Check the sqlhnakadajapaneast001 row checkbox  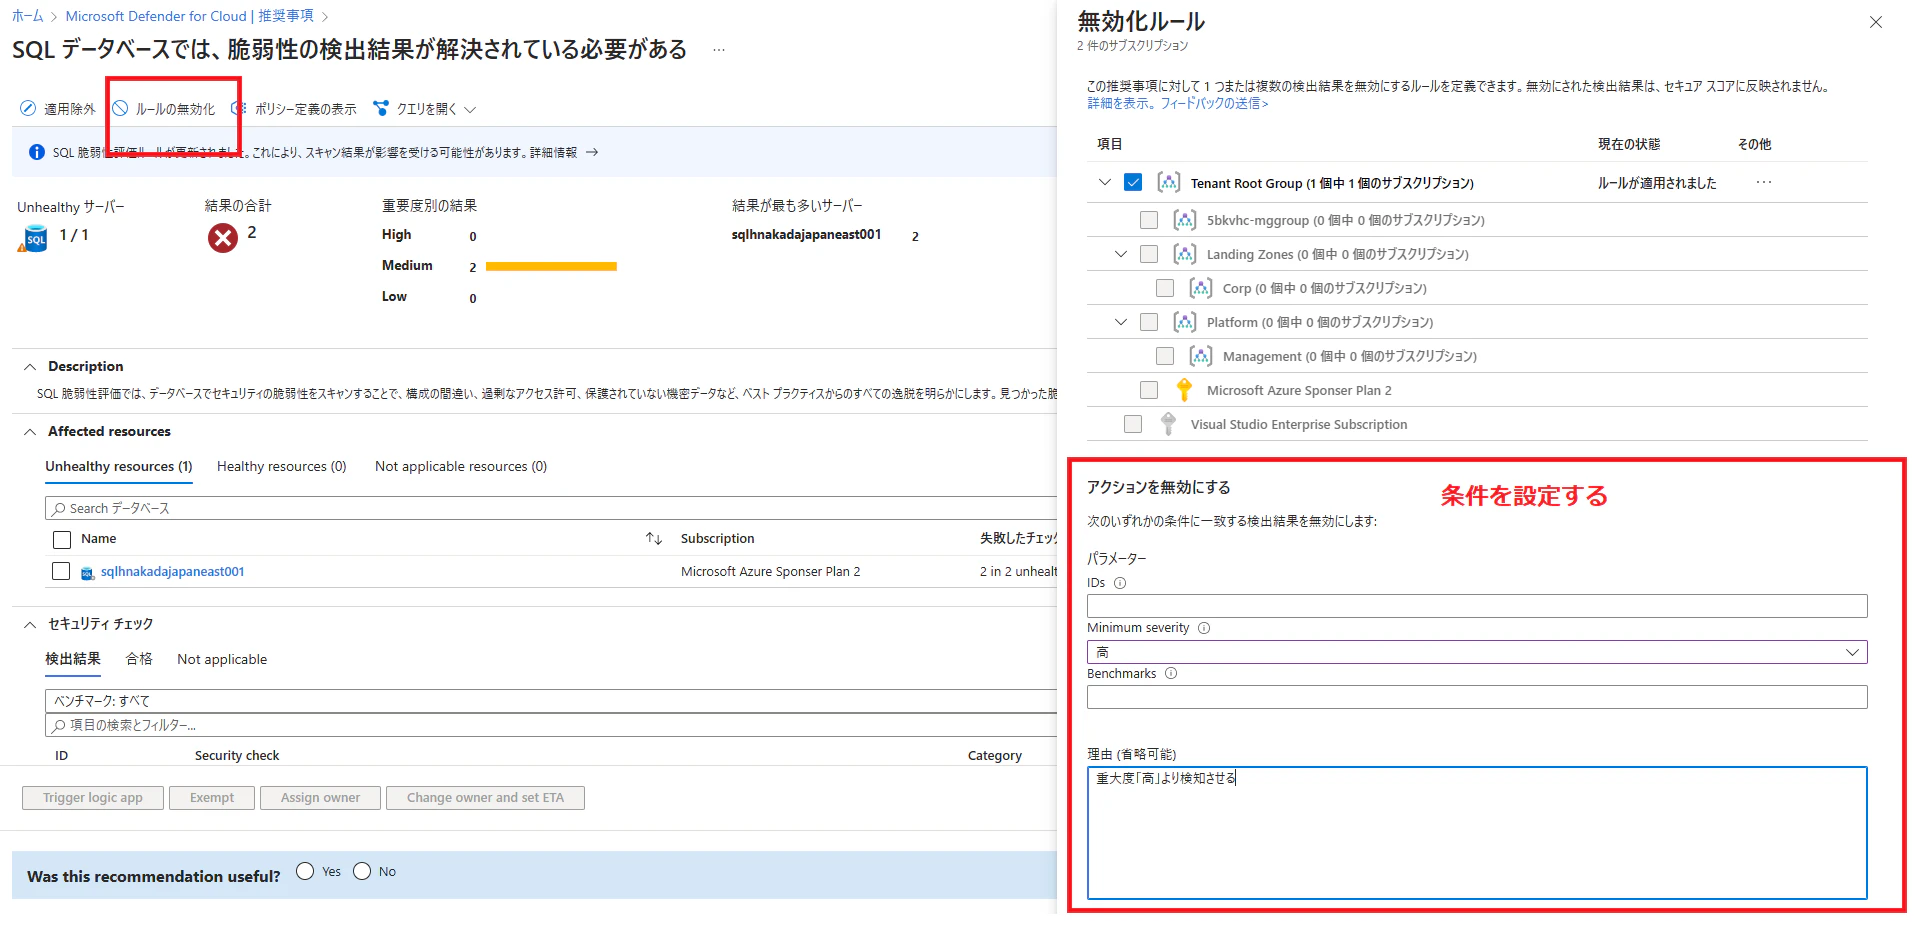[61, 571]
